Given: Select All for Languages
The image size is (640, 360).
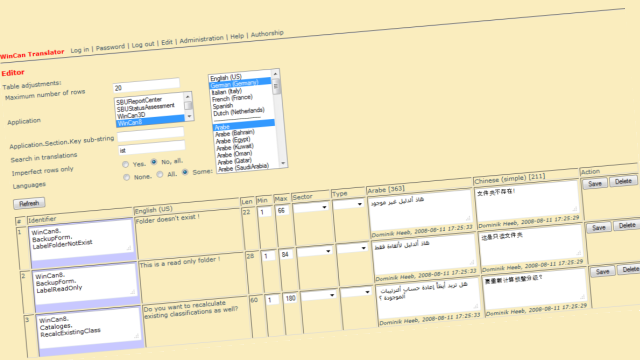Looking at the screenshot, I should tap(160, 175).
